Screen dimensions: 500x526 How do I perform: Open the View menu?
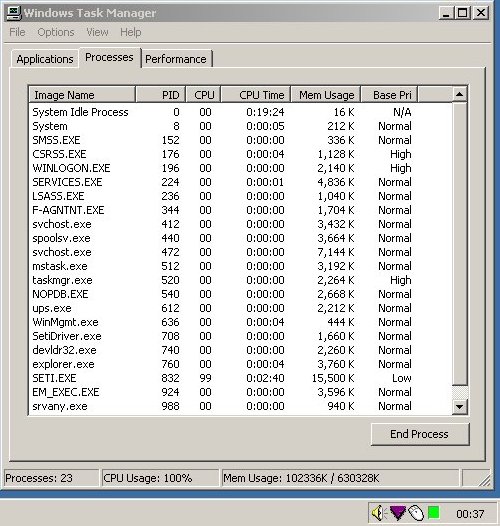[97, 32]
